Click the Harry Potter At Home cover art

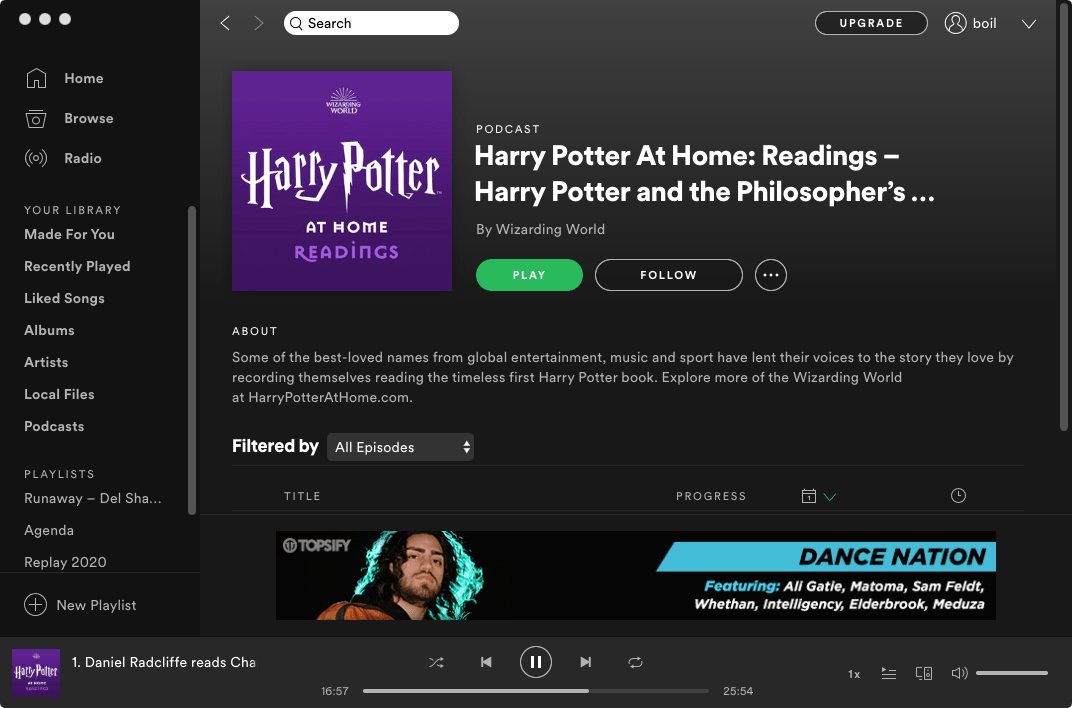pos(342,181)
